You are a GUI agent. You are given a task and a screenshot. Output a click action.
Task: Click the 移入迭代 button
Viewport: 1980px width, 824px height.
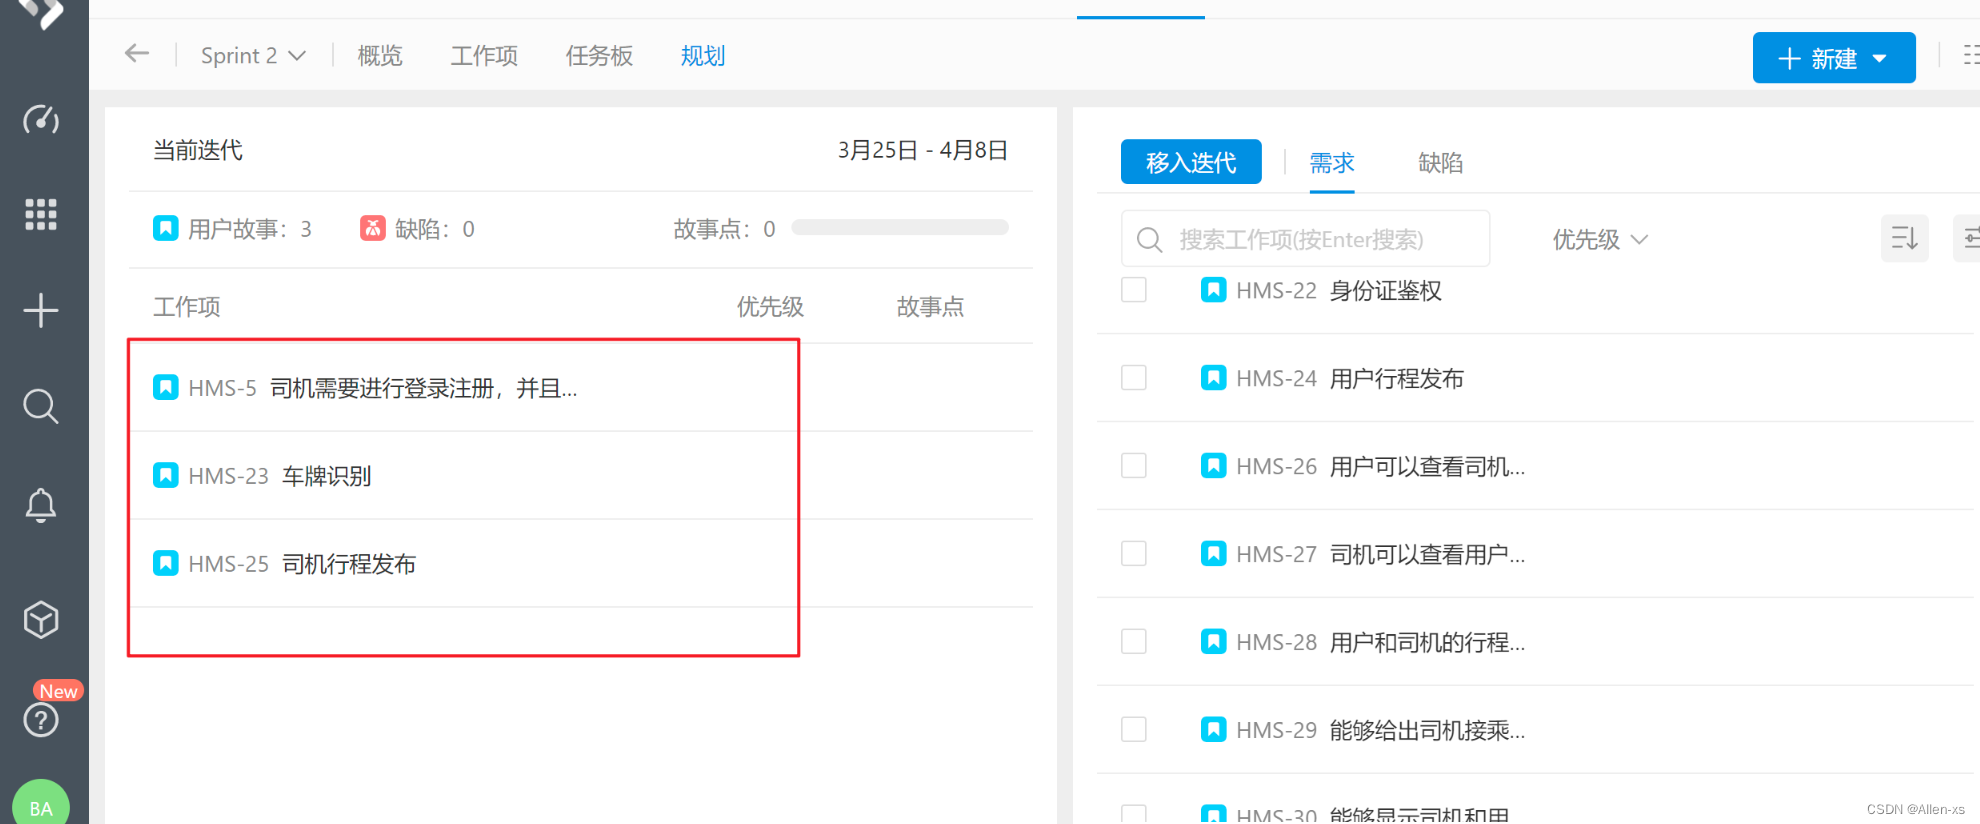1191,162
